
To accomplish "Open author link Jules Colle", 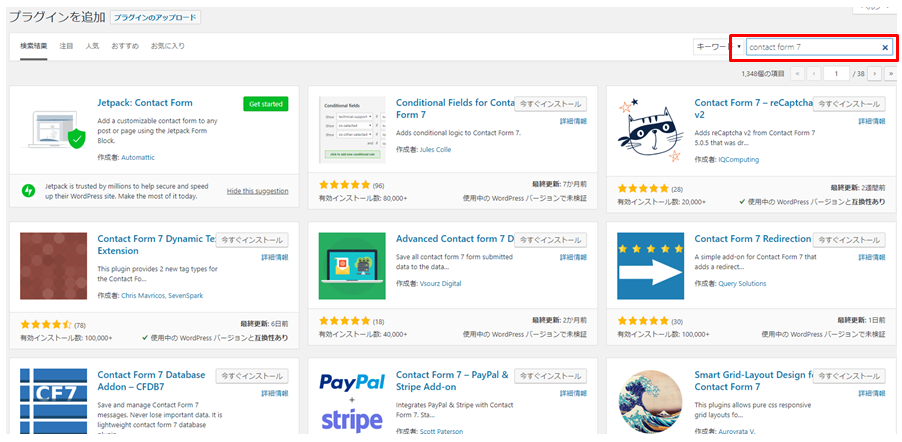I will 435,150.
